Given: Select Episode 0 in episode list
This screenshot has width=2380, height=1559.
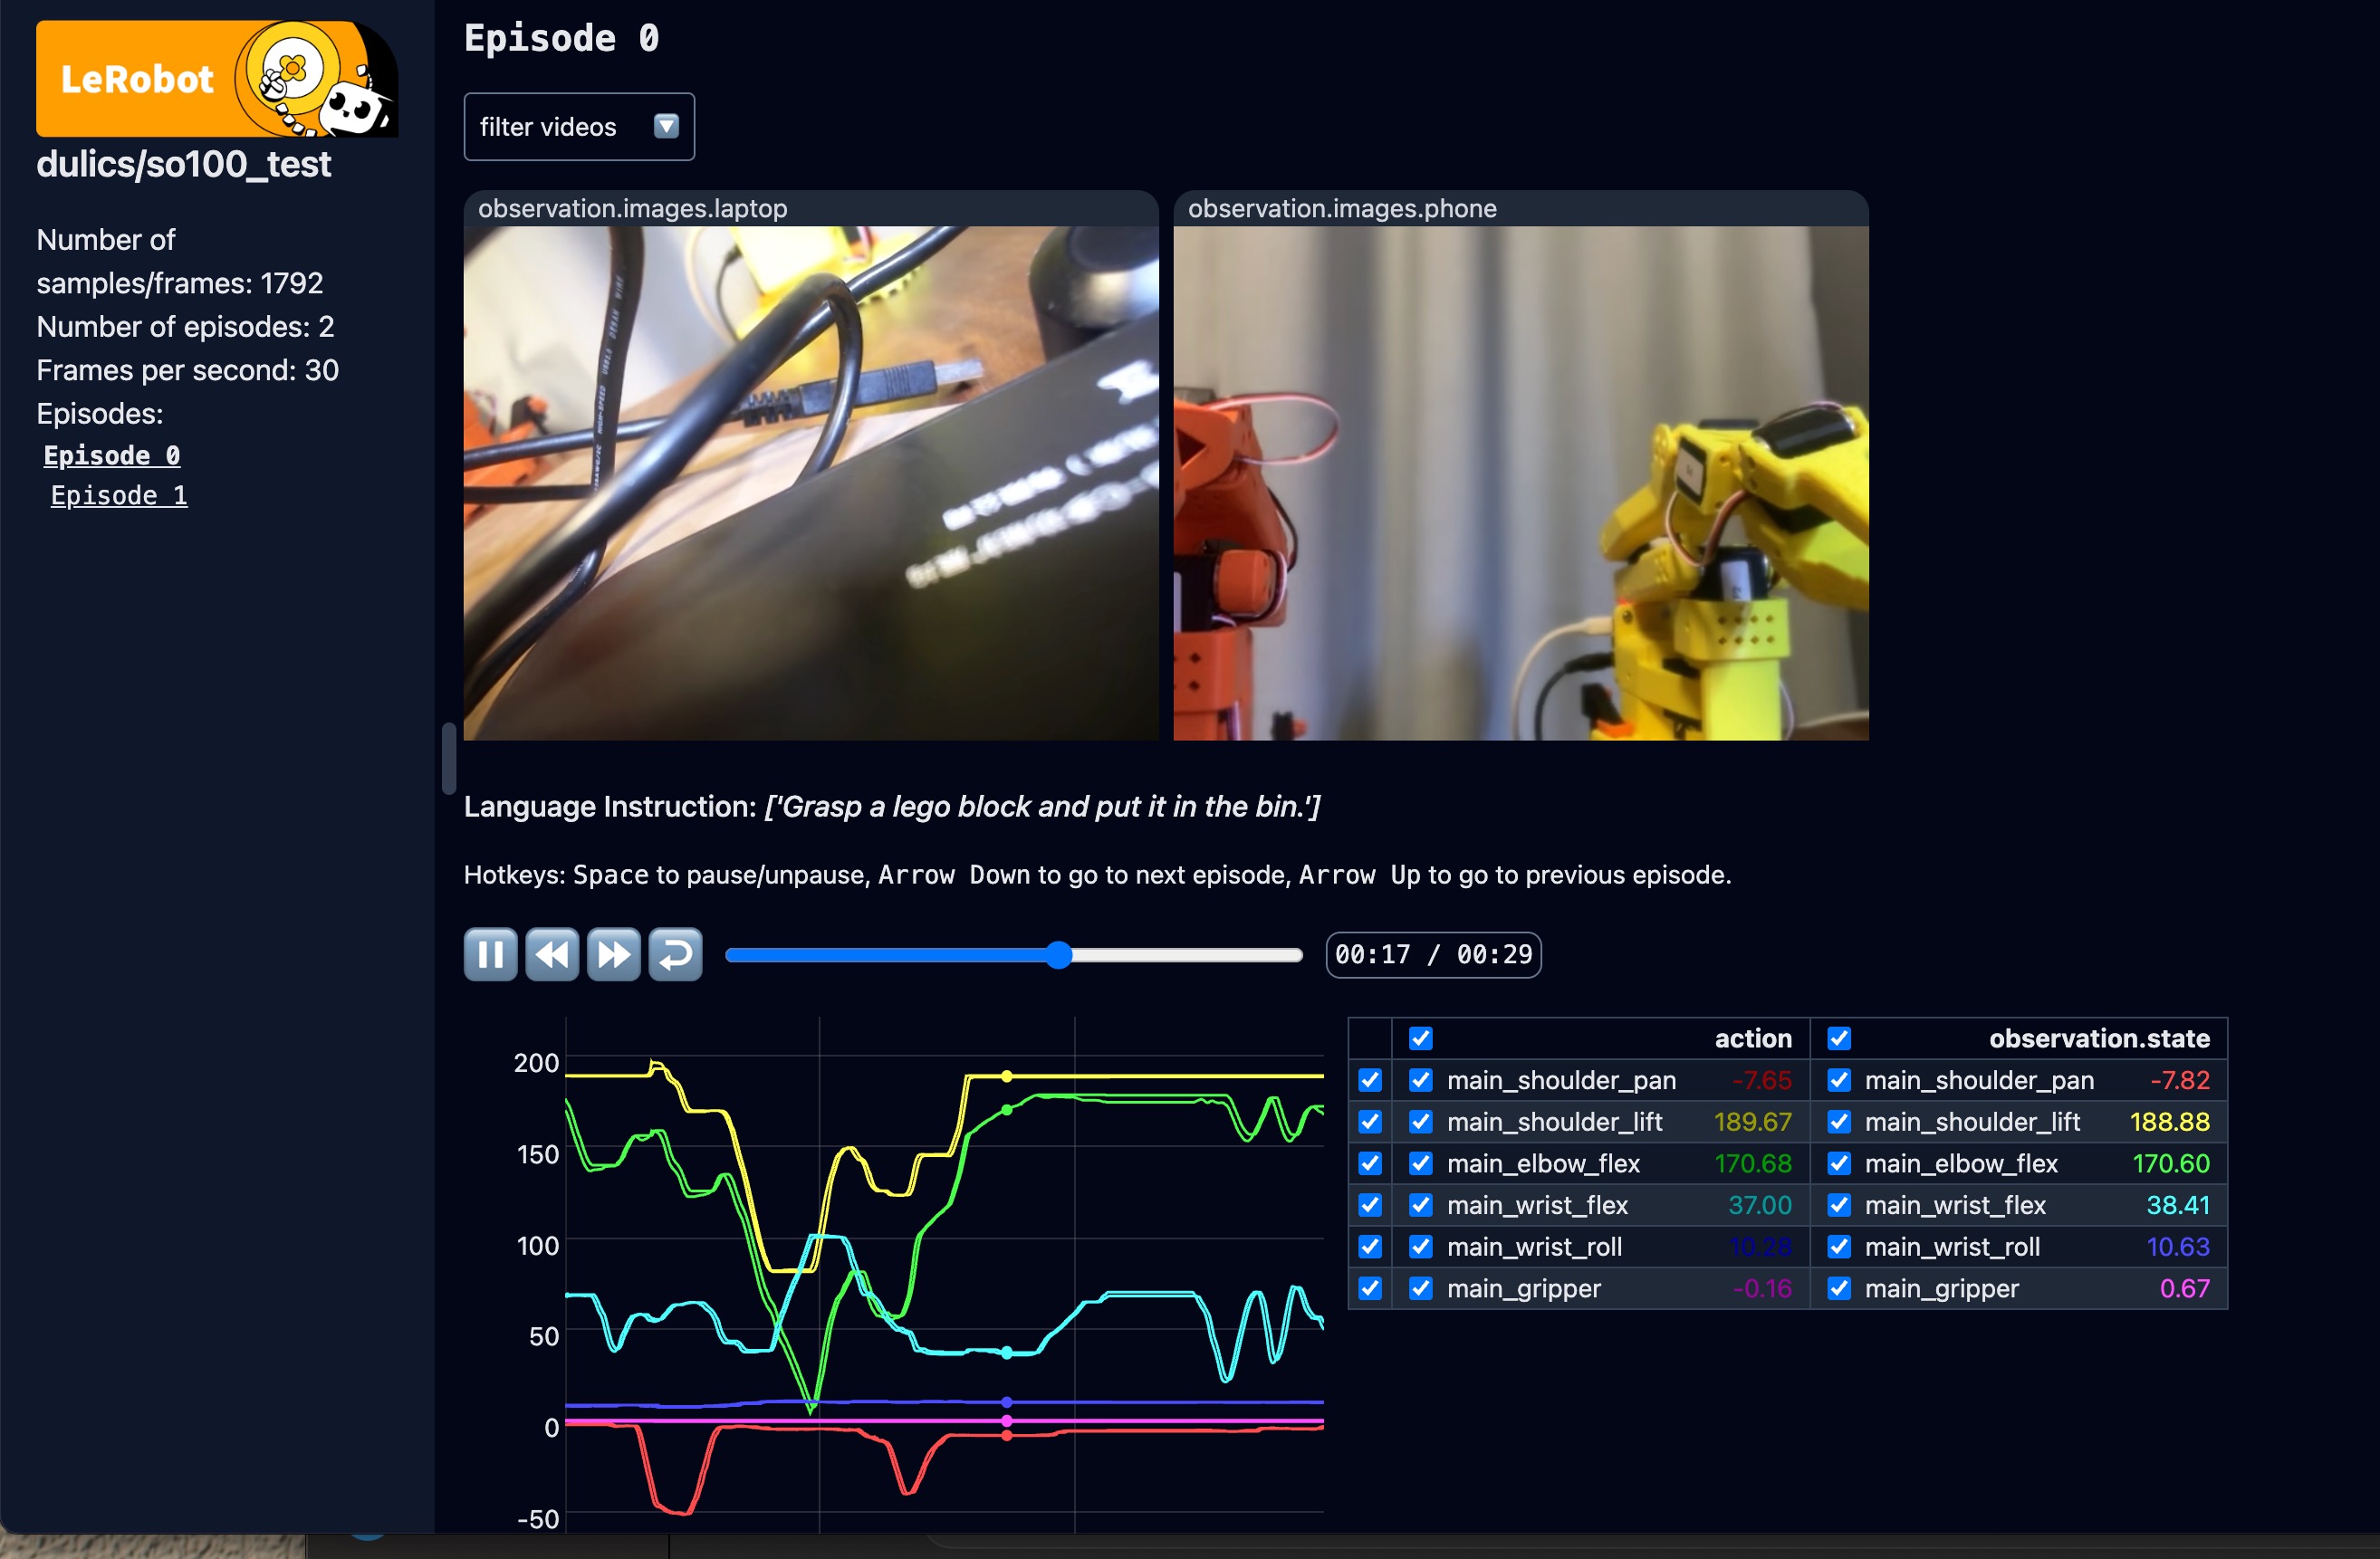Looking at the screenshot, I should 111,455.
